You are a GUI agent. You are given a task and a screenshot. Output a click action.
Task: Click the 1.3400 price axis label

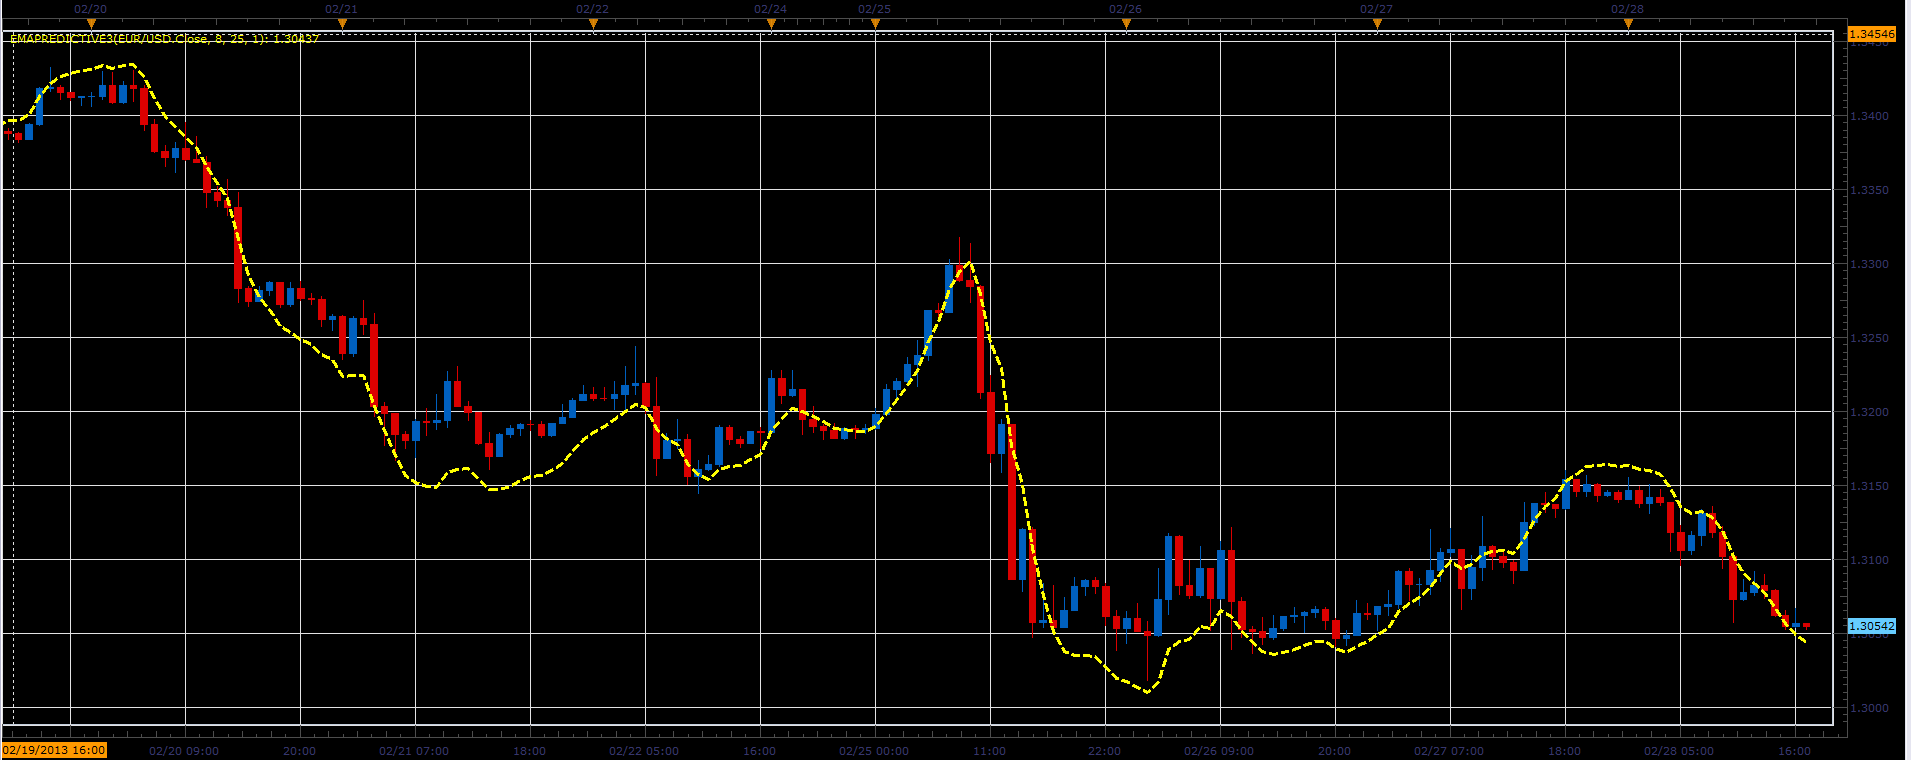click(1869, 116)
